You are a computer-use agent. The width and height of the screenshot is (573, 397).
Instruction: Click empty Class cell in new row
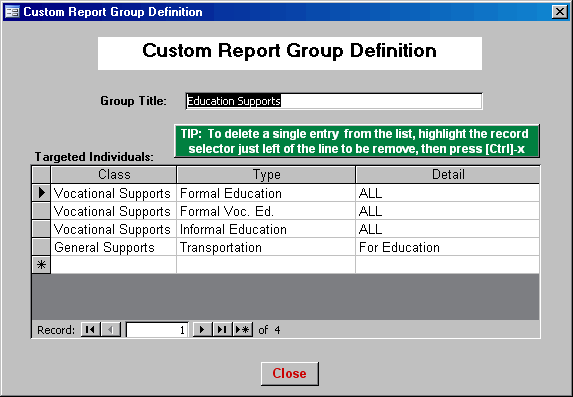(x=114, y=264)
